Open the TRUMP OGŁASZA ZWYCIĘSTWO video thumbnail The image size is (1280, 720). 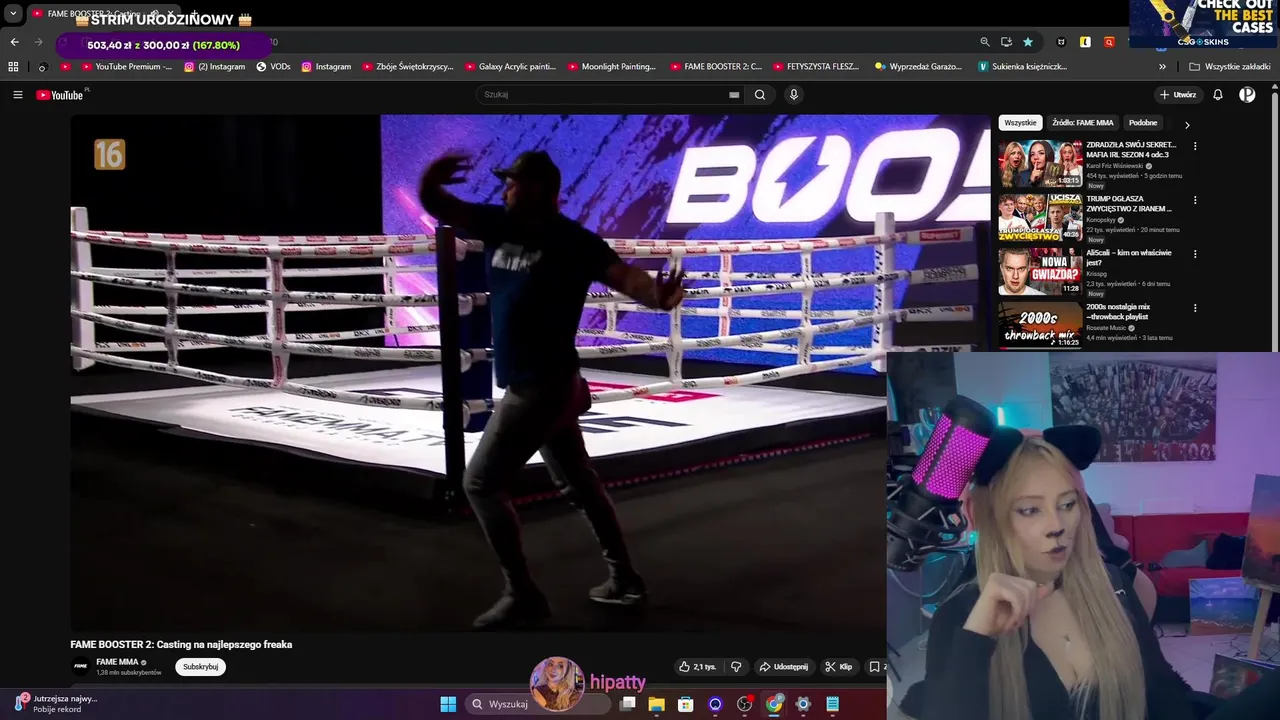[1040, 217]
